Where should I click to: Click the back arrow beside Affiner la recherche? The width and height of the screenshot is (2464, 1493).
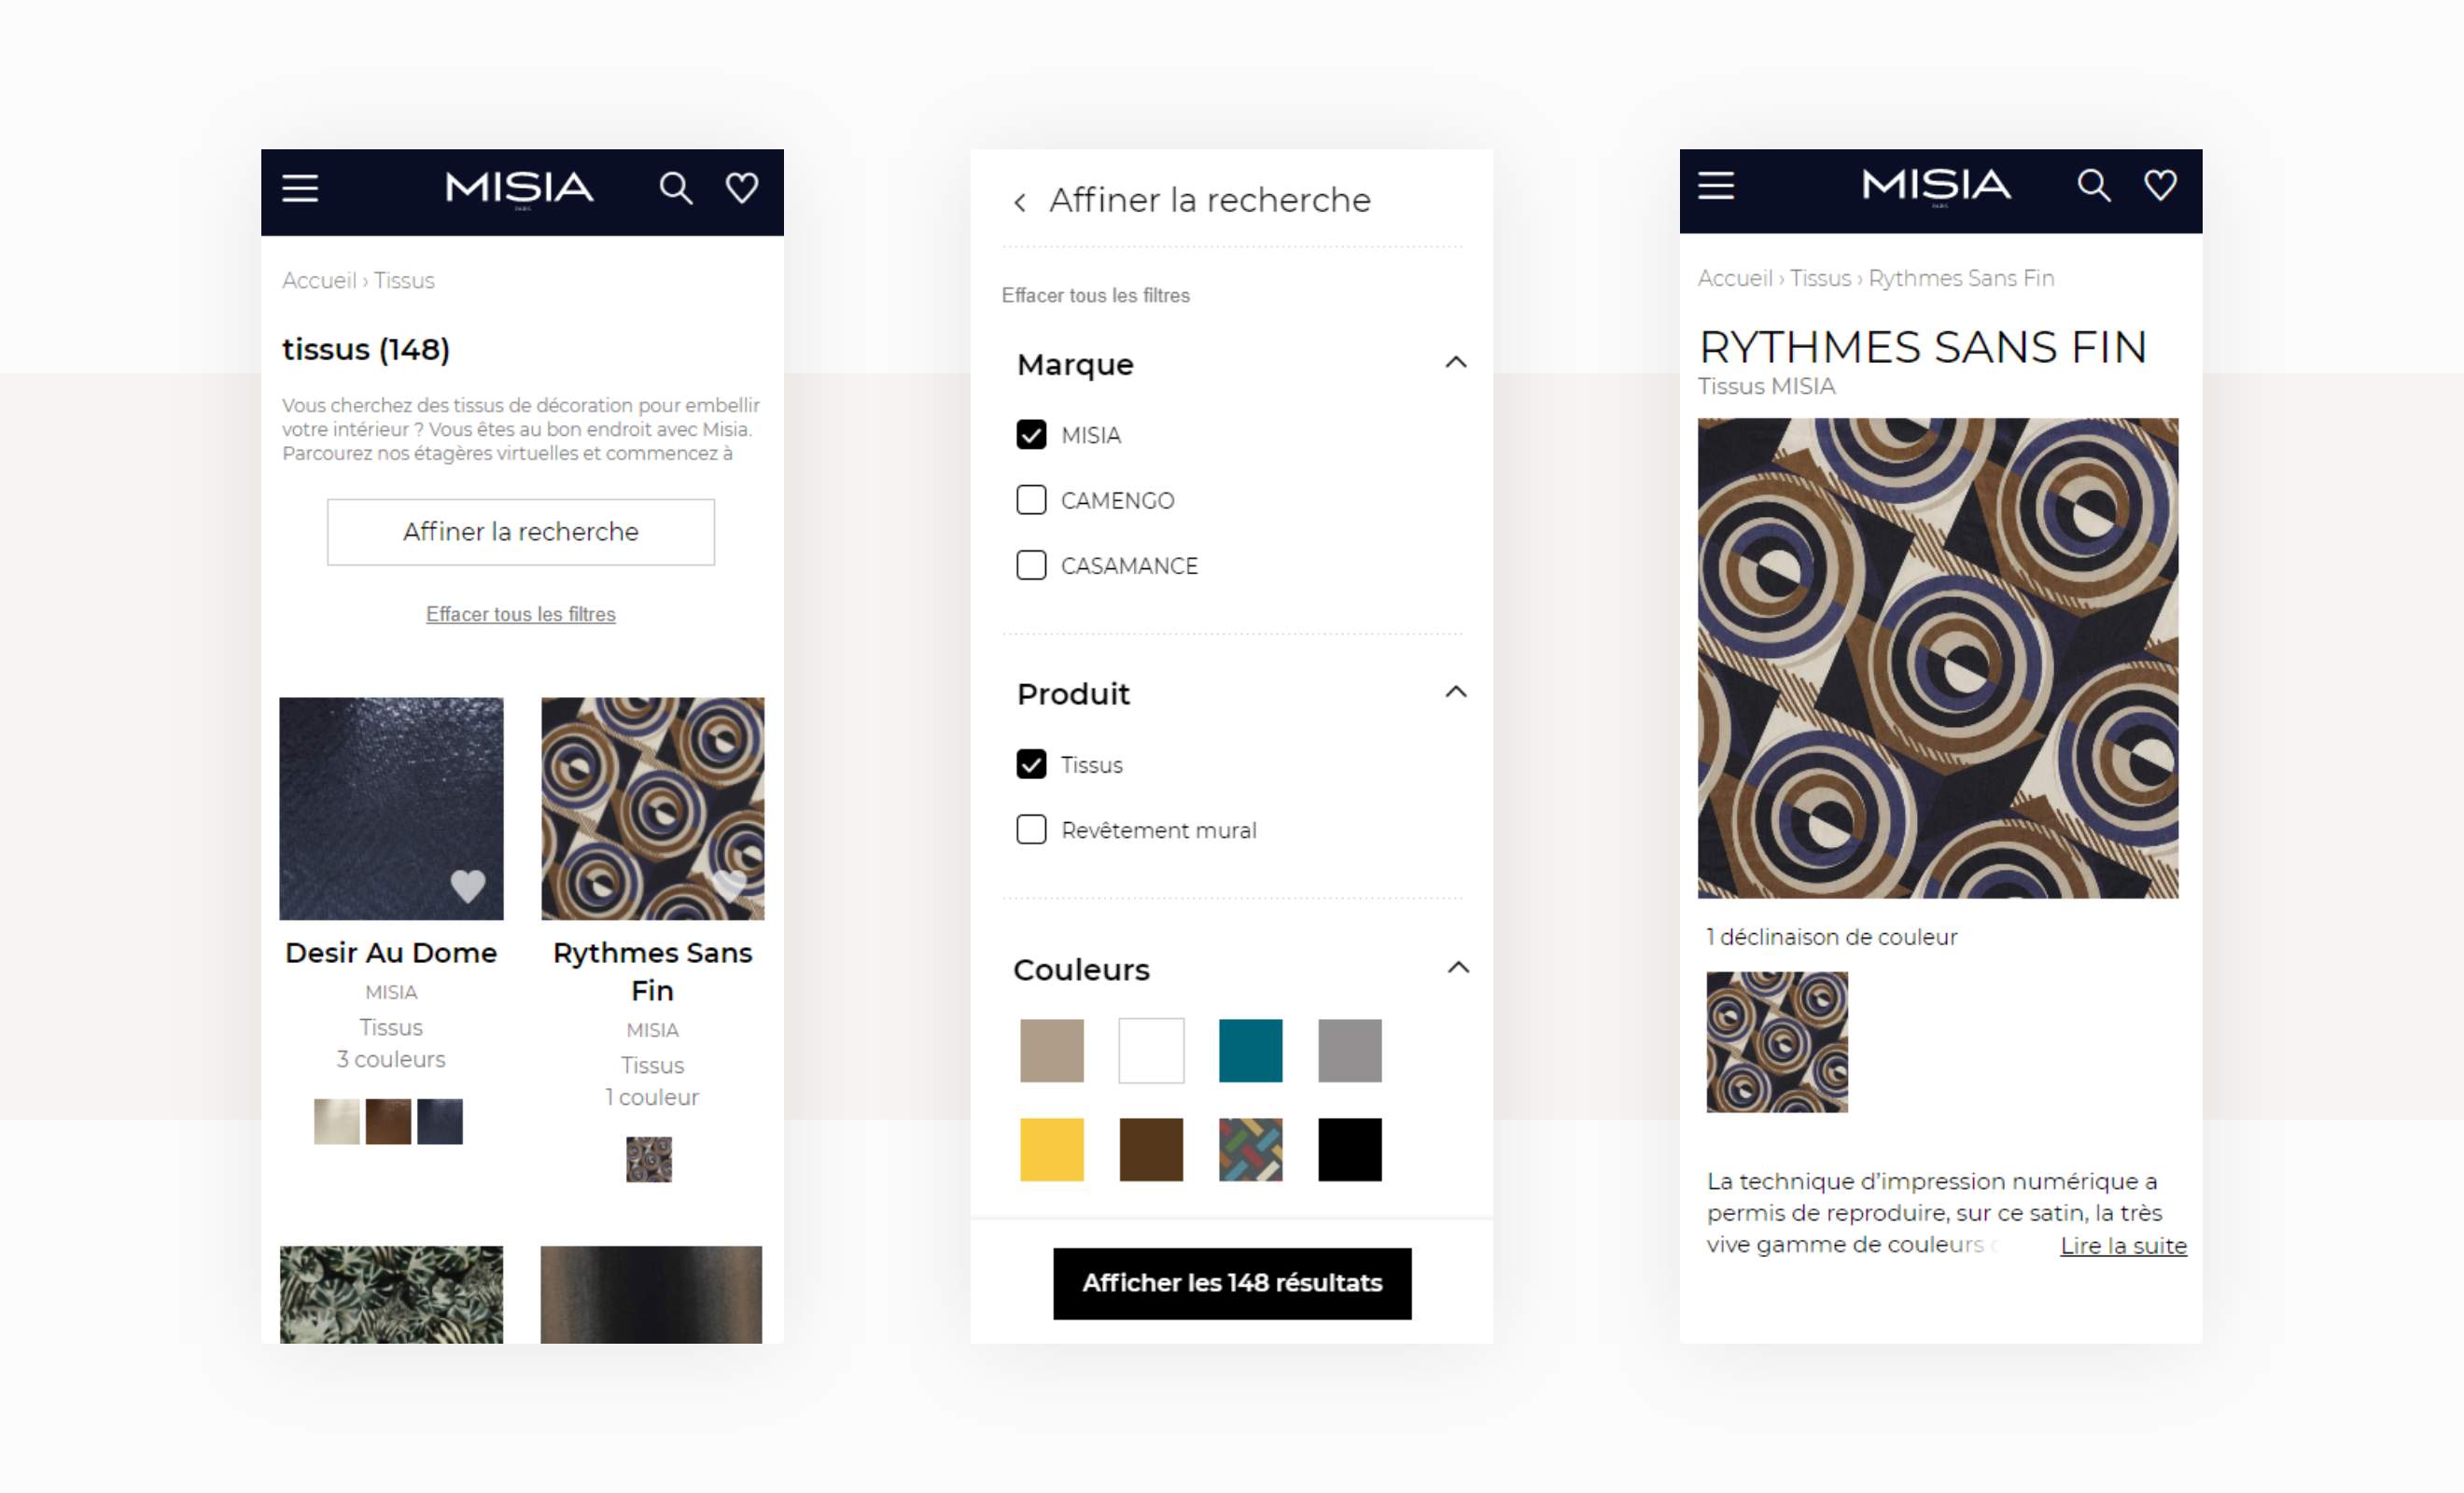pyautogui.click(x=1019, y=203)
